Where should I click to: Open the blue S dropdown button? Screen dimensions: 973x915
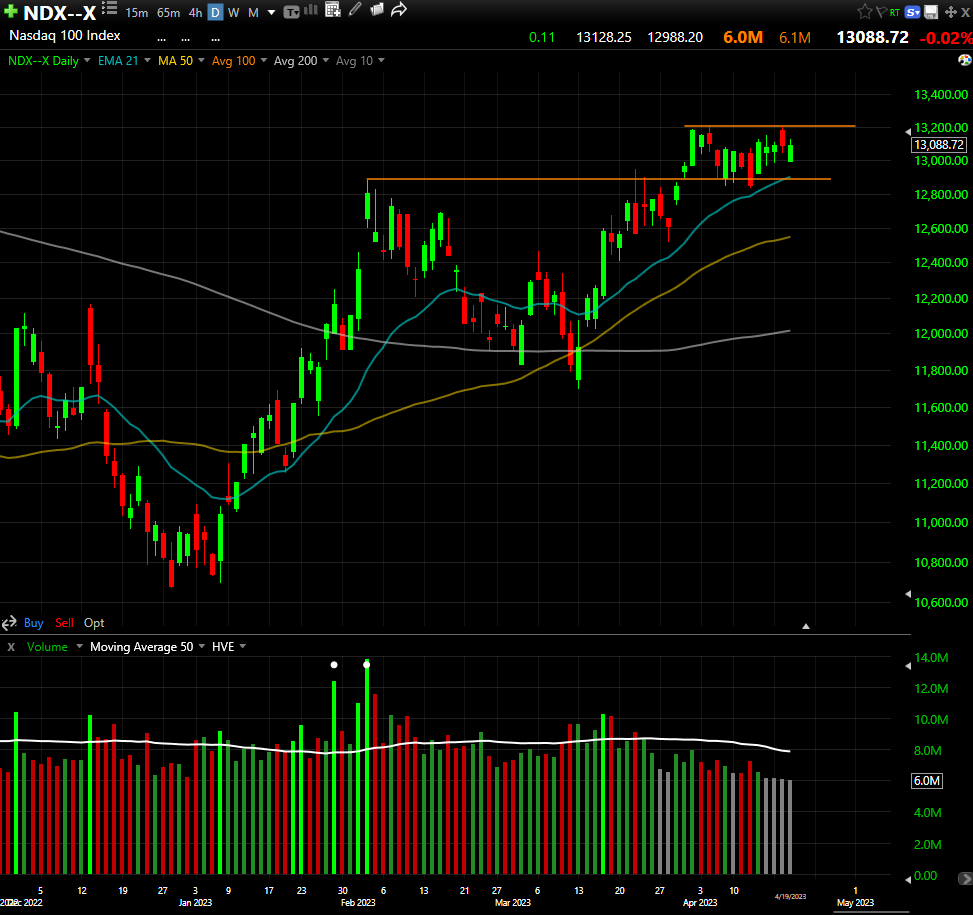912,12
